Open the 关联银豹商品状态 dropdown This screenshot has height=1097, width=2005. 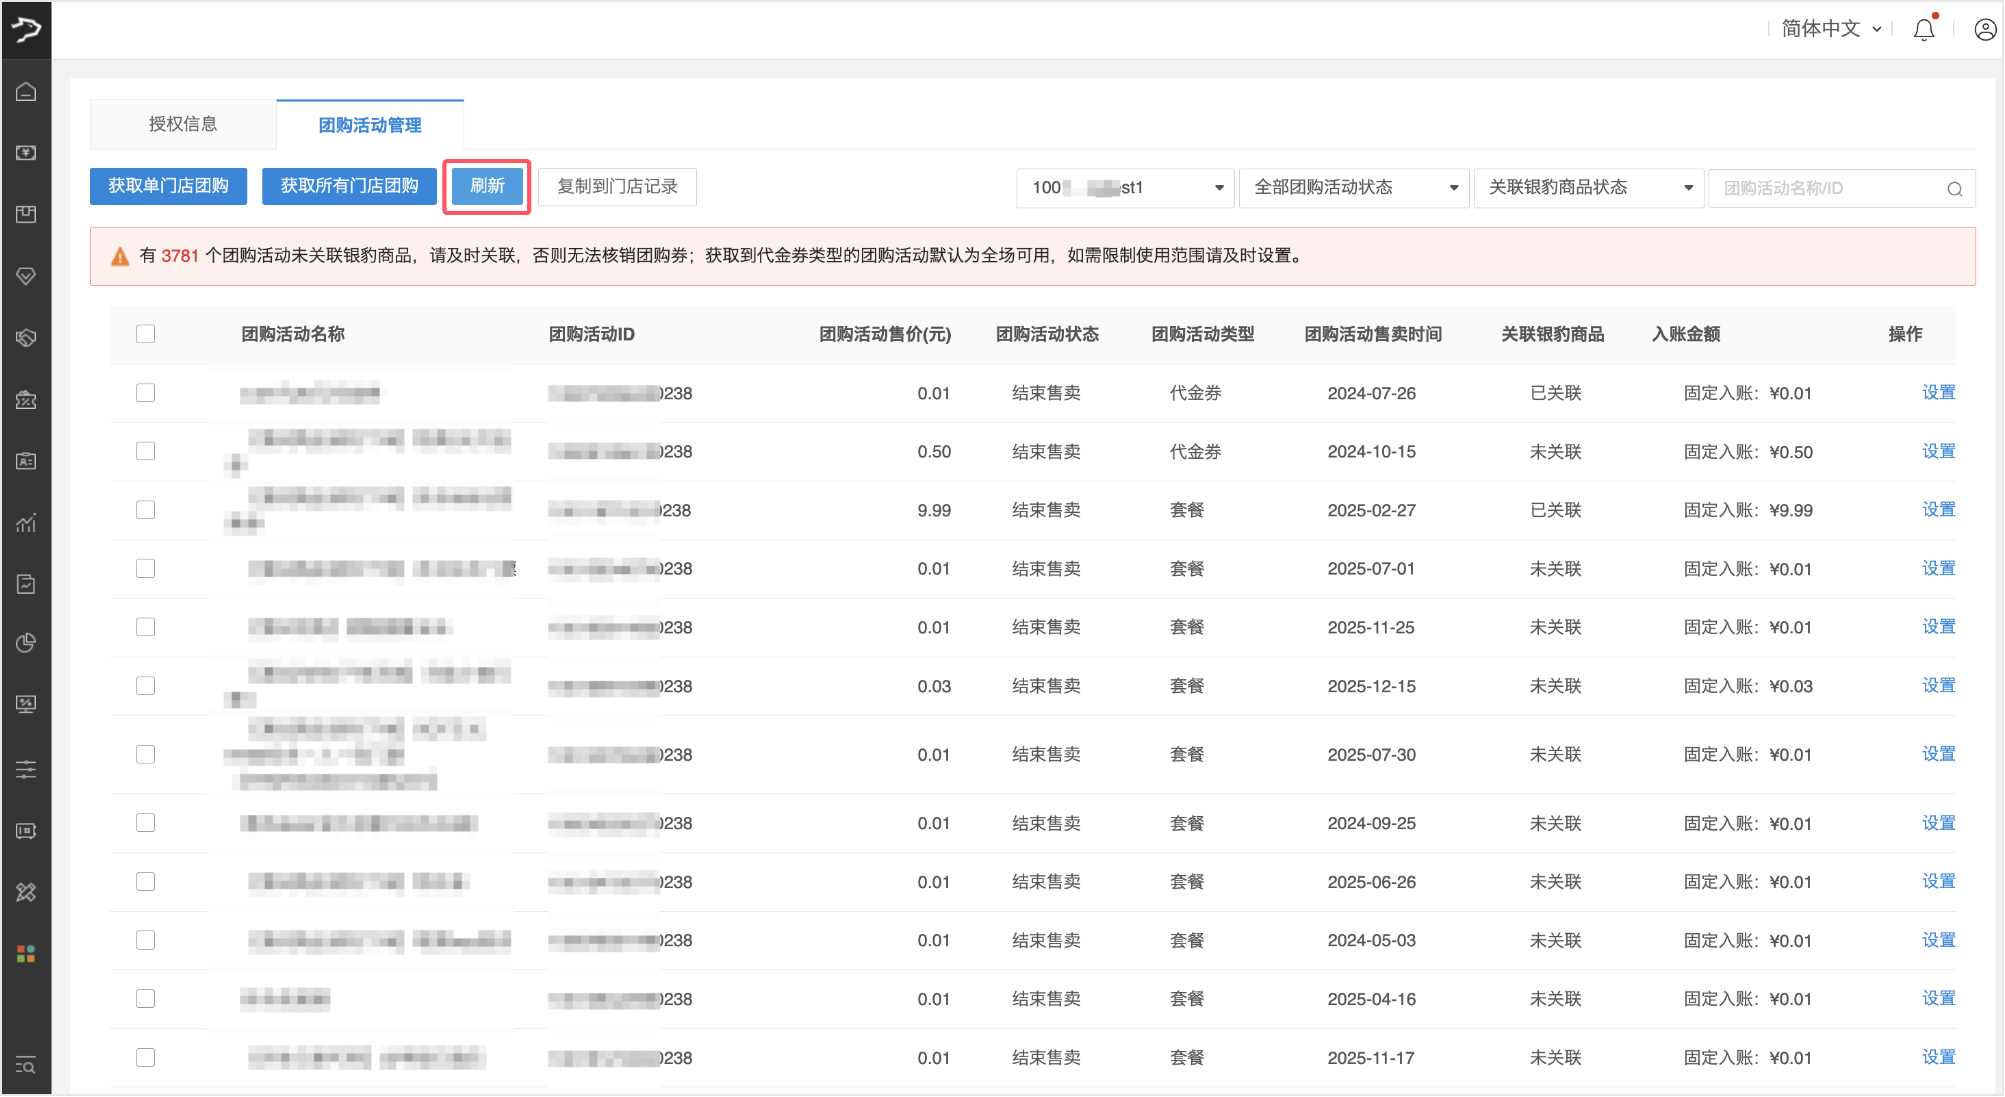pos(1587,188)
